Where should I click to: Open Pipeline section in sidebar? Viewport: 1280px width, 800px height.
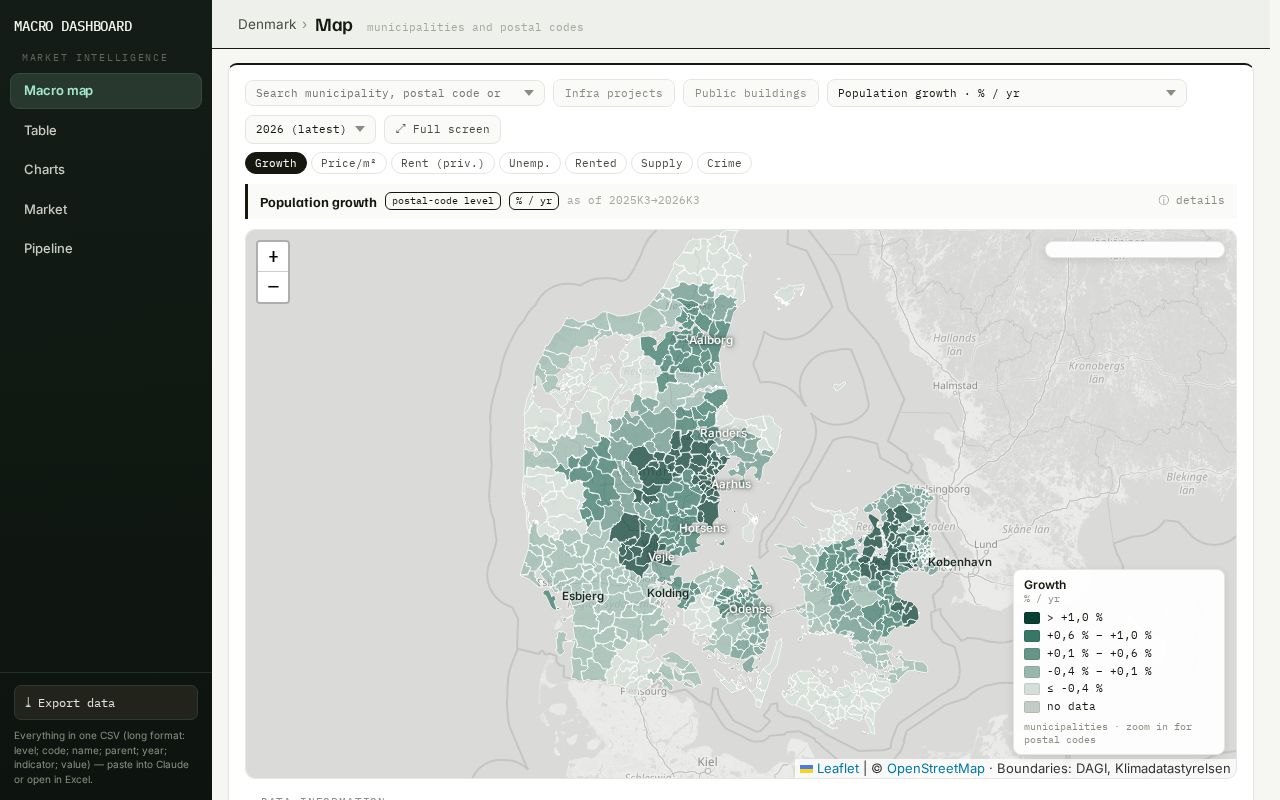pyautogui.click(x=106, y=248)
